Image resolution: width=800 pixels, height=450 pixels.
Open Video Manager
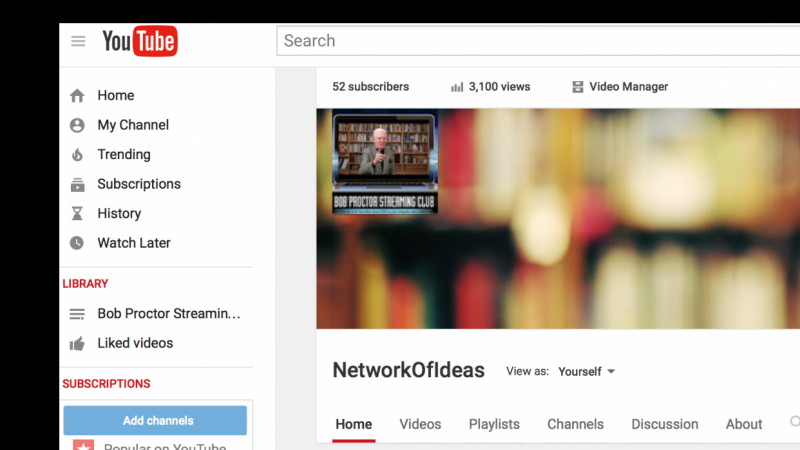coord(629,87)
